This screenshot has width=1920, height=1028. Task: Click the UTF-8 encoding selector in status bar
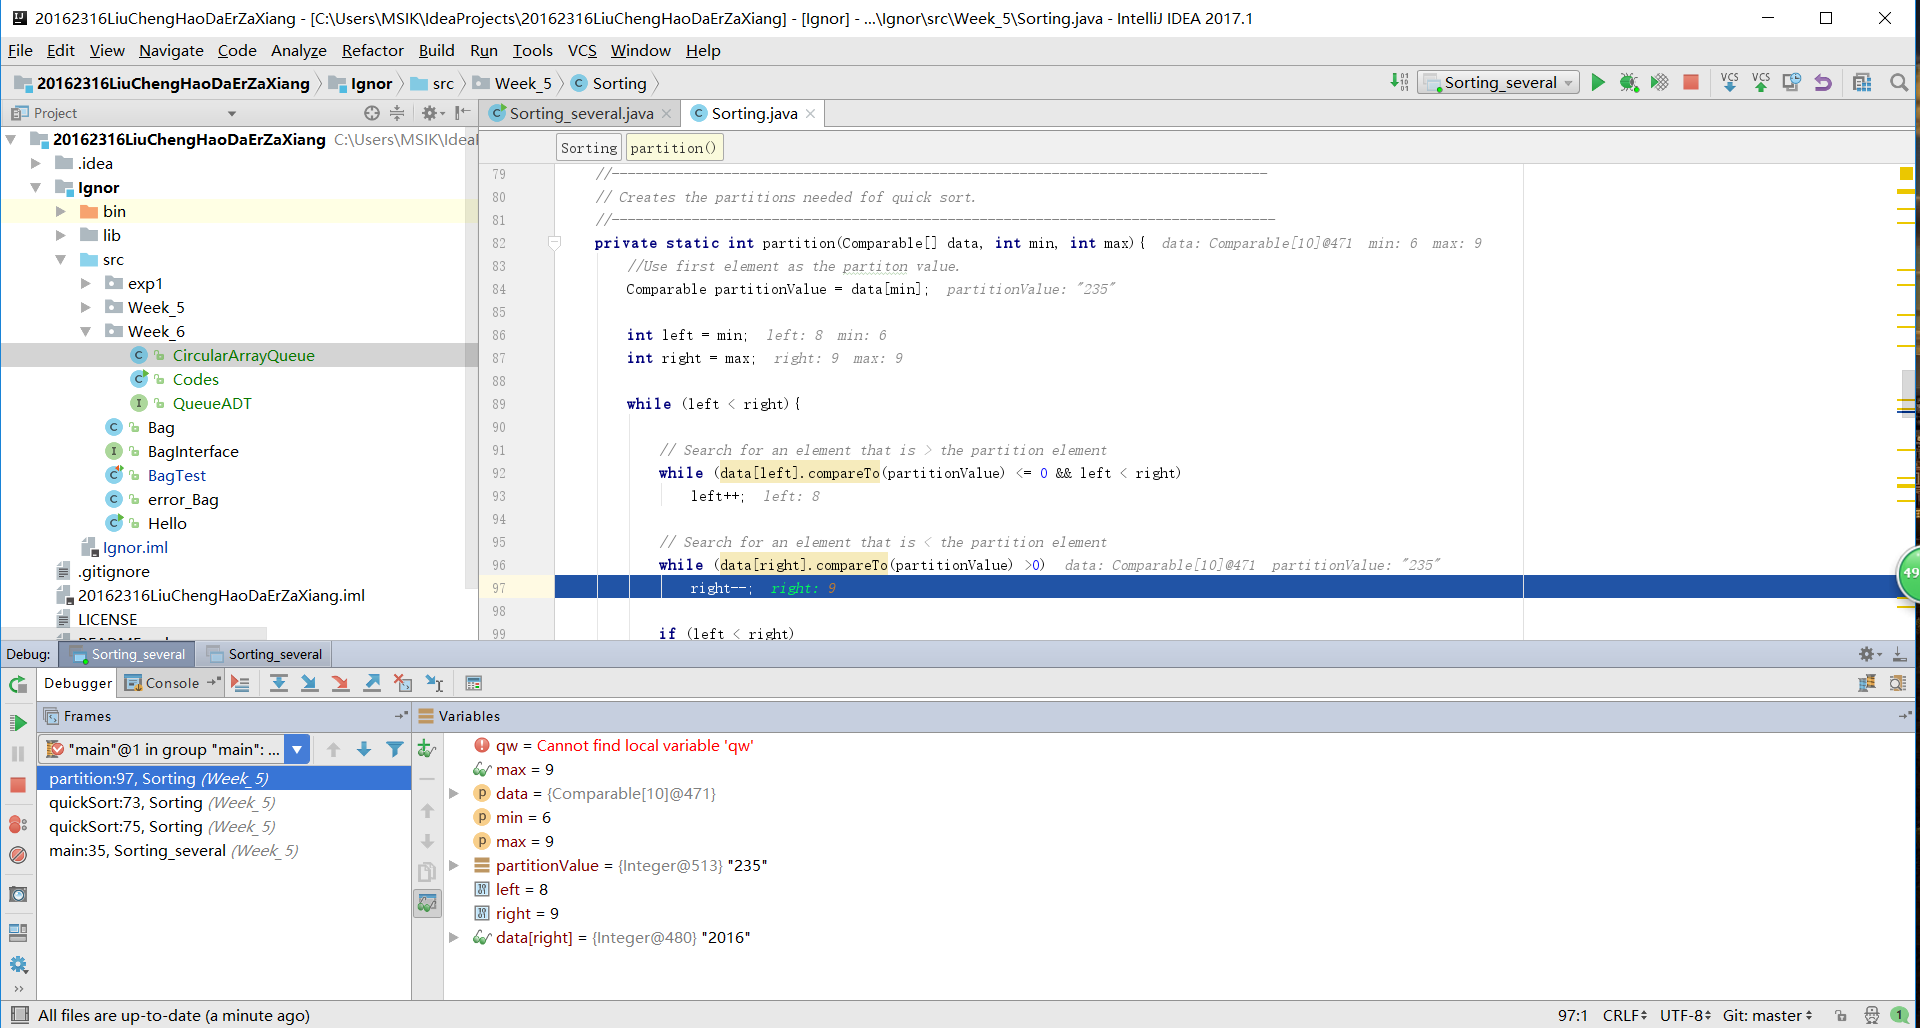(1685, 1015)
